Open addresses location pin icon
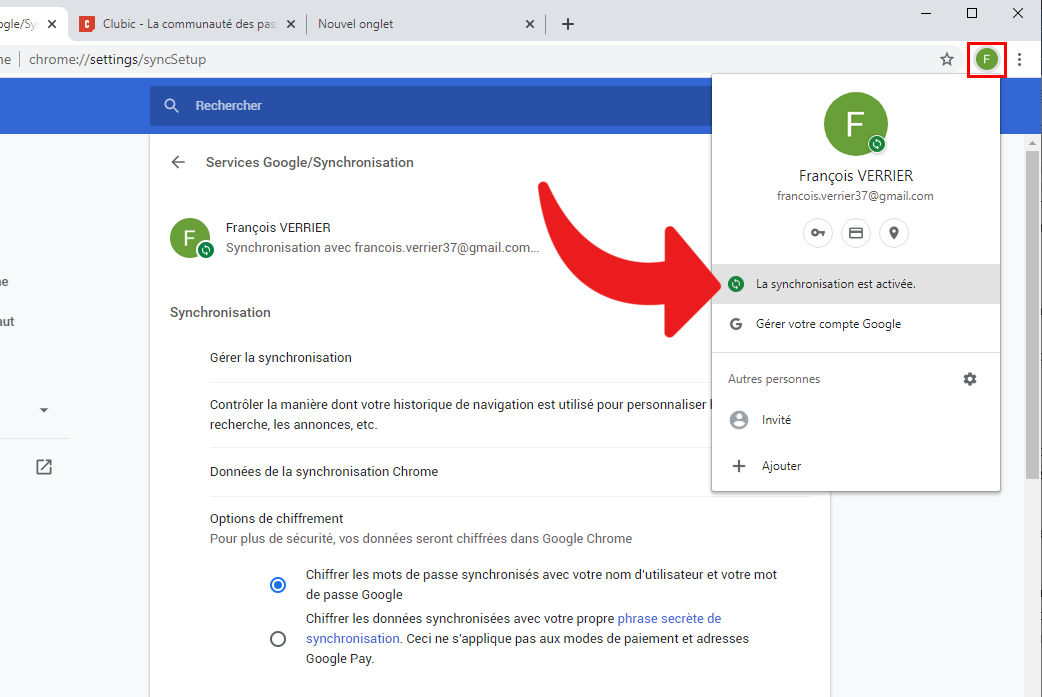This screenshot has height=697, width=1042. click(894, 233)
